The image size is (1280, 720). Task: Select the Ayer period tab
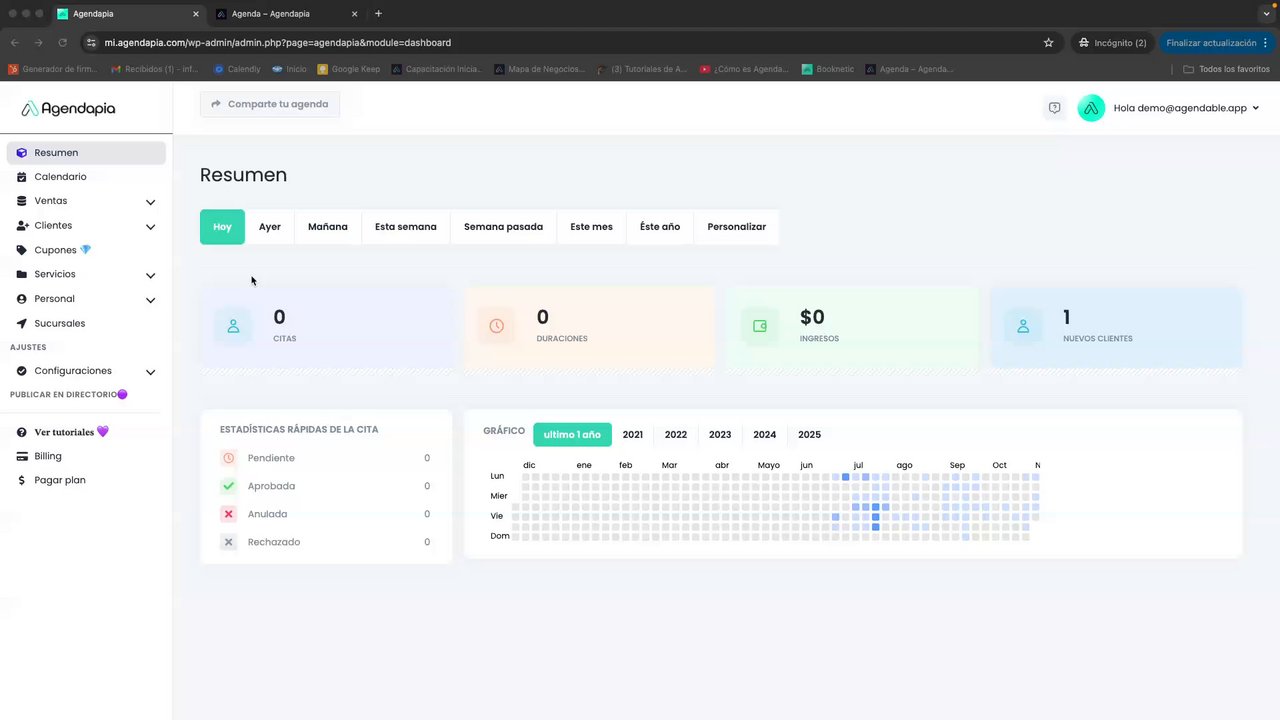click(x=270, y=227)
